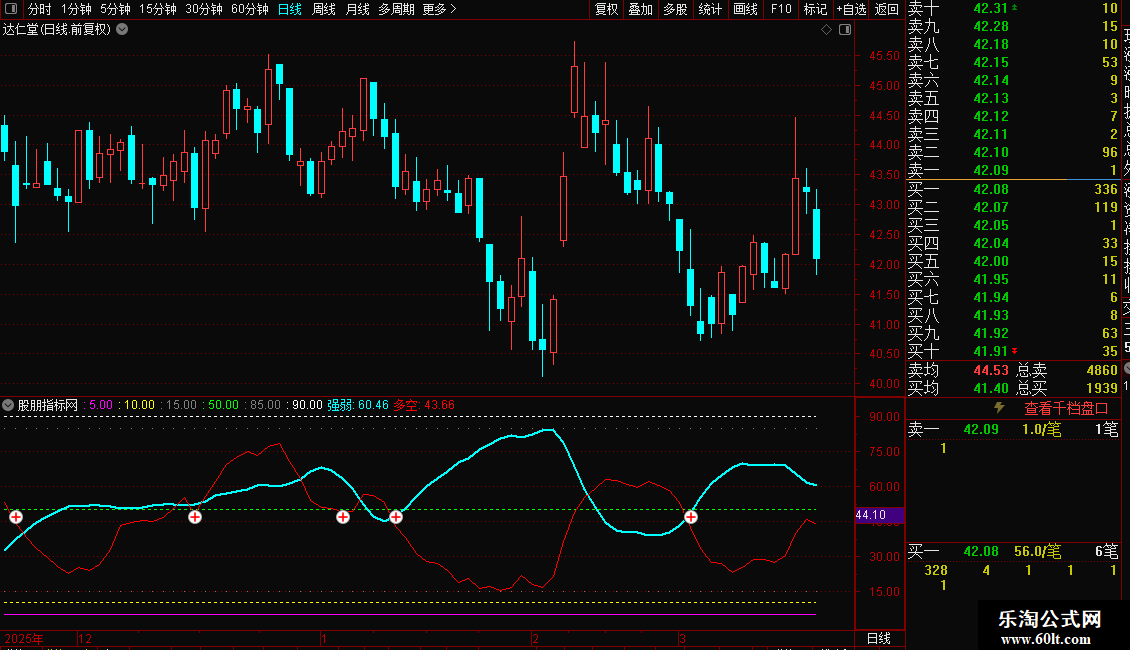
Task: Expand the 达仁堂 stock title dropdown
Action: pos(122,29)
